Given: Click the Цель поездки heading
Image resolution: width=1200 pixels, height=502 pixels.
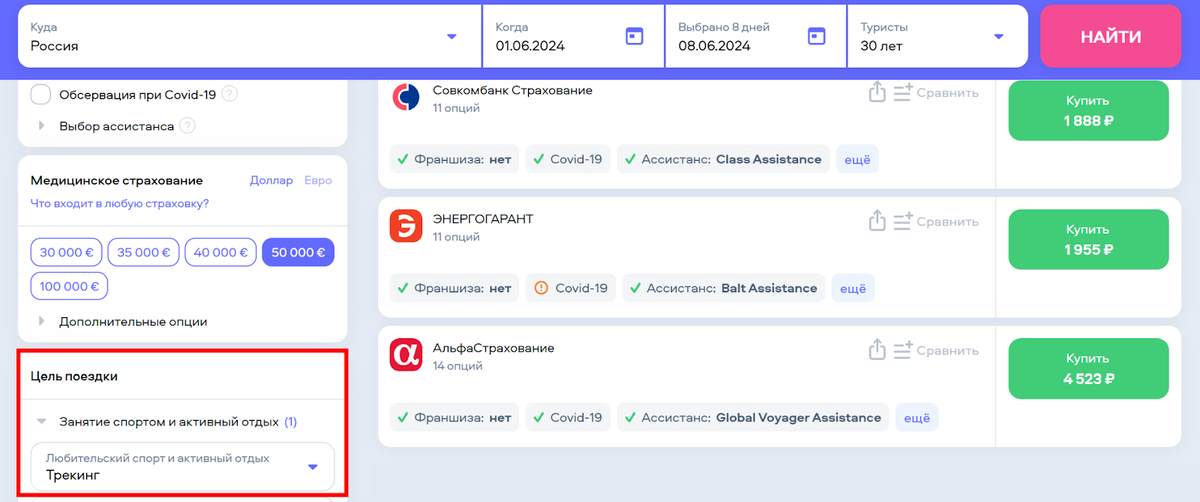Looking at the screenshot, I should pyautogui.click(x=74, y=376).
